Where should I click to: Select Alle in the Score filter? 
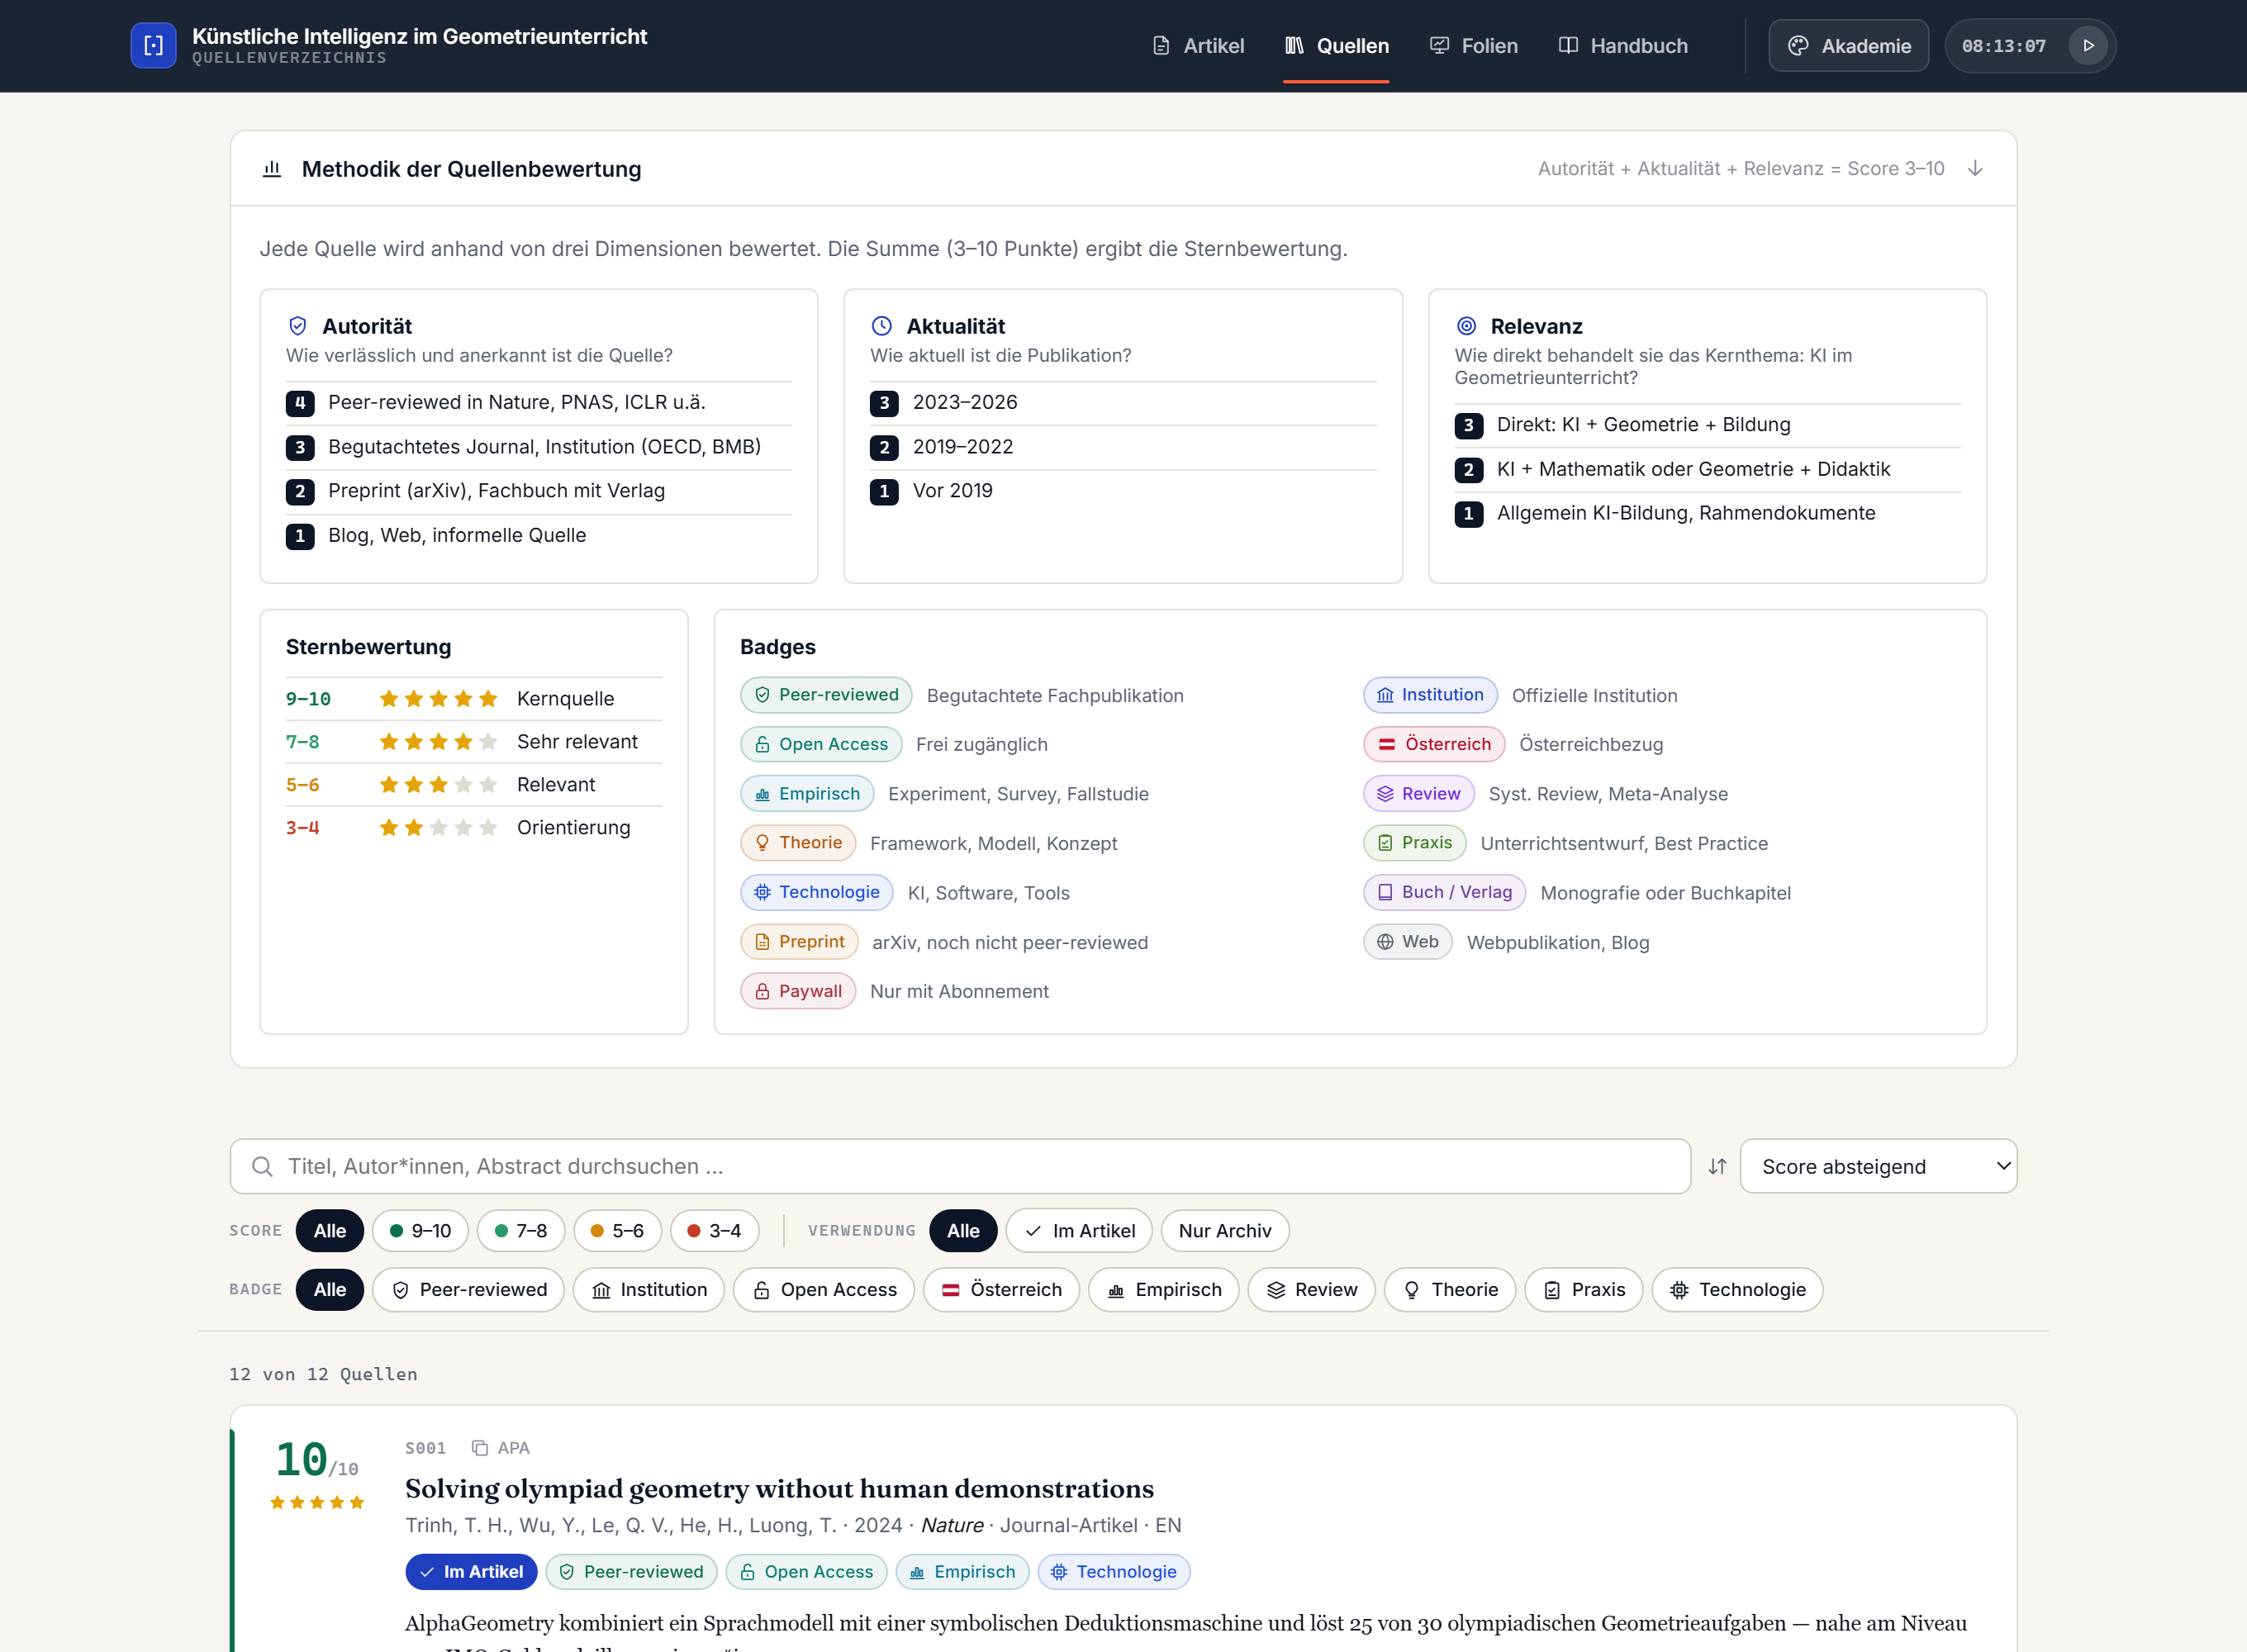click(x=329, y=1231)
